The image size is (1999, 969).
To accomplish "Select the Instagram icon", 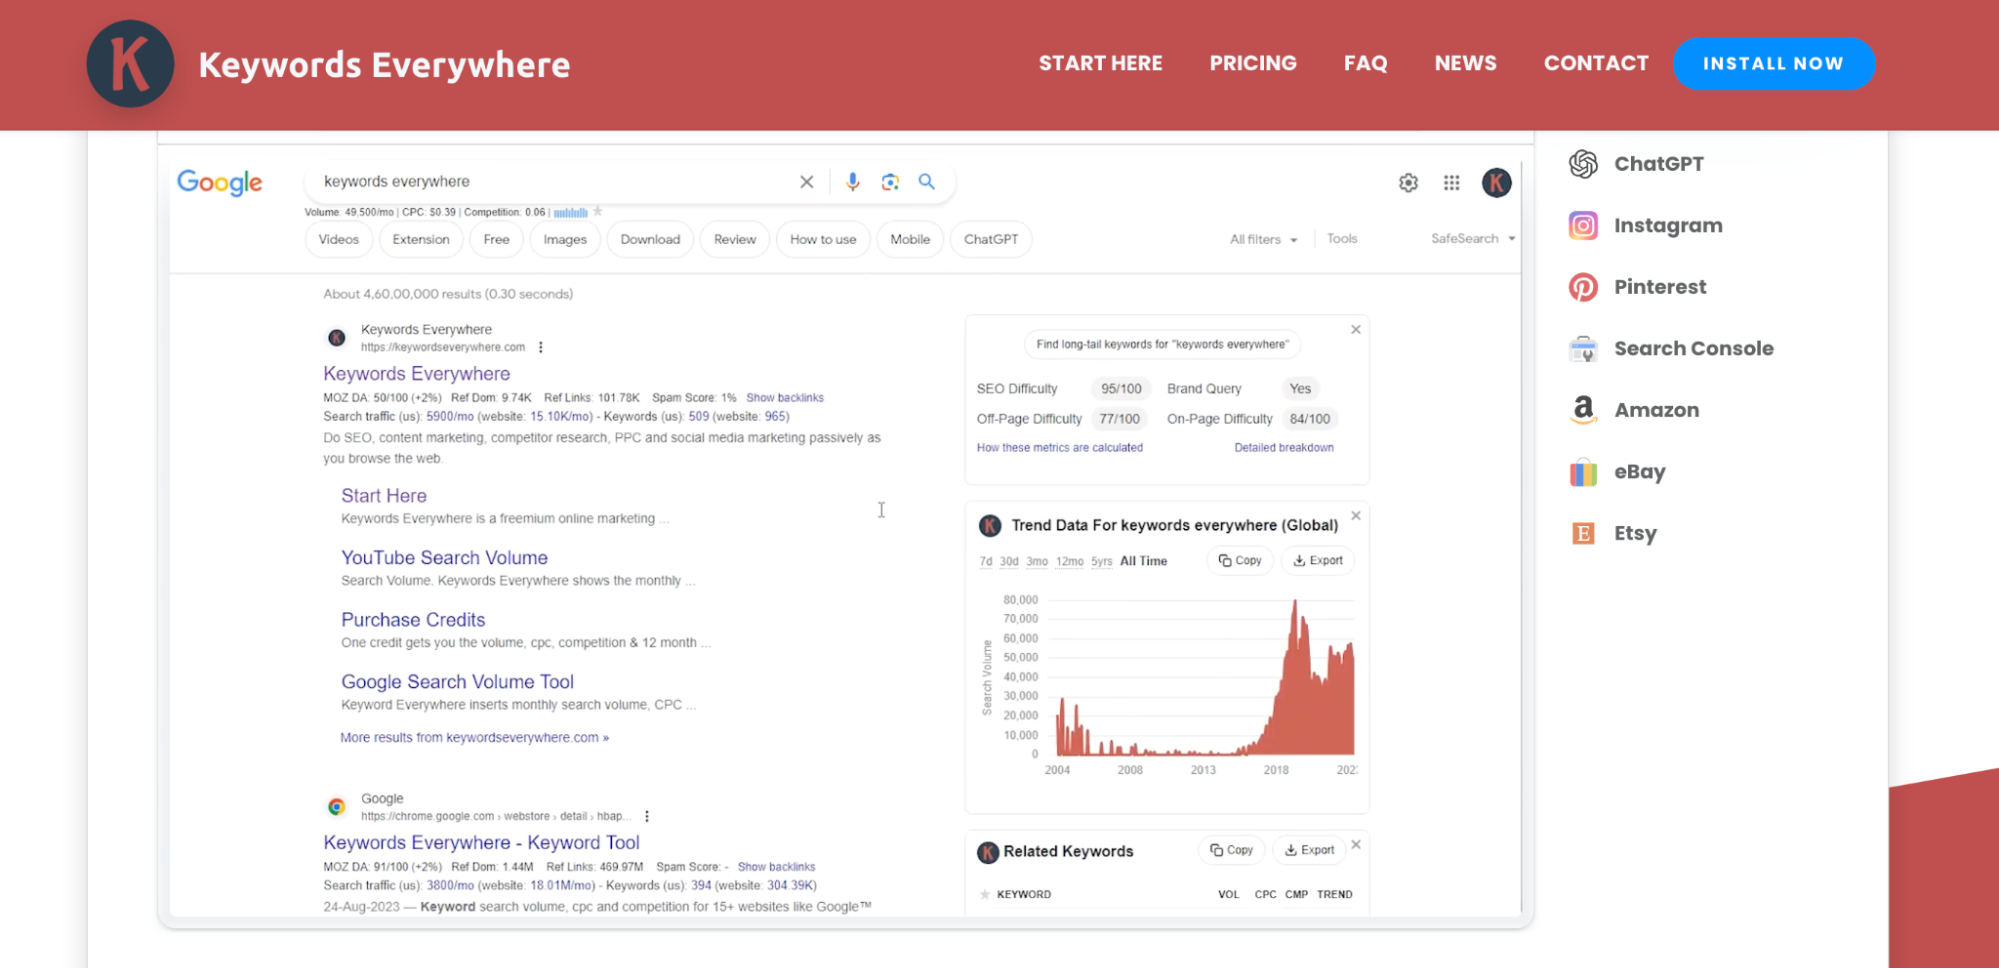I will pyautogui.click(x=1583, y=226).
